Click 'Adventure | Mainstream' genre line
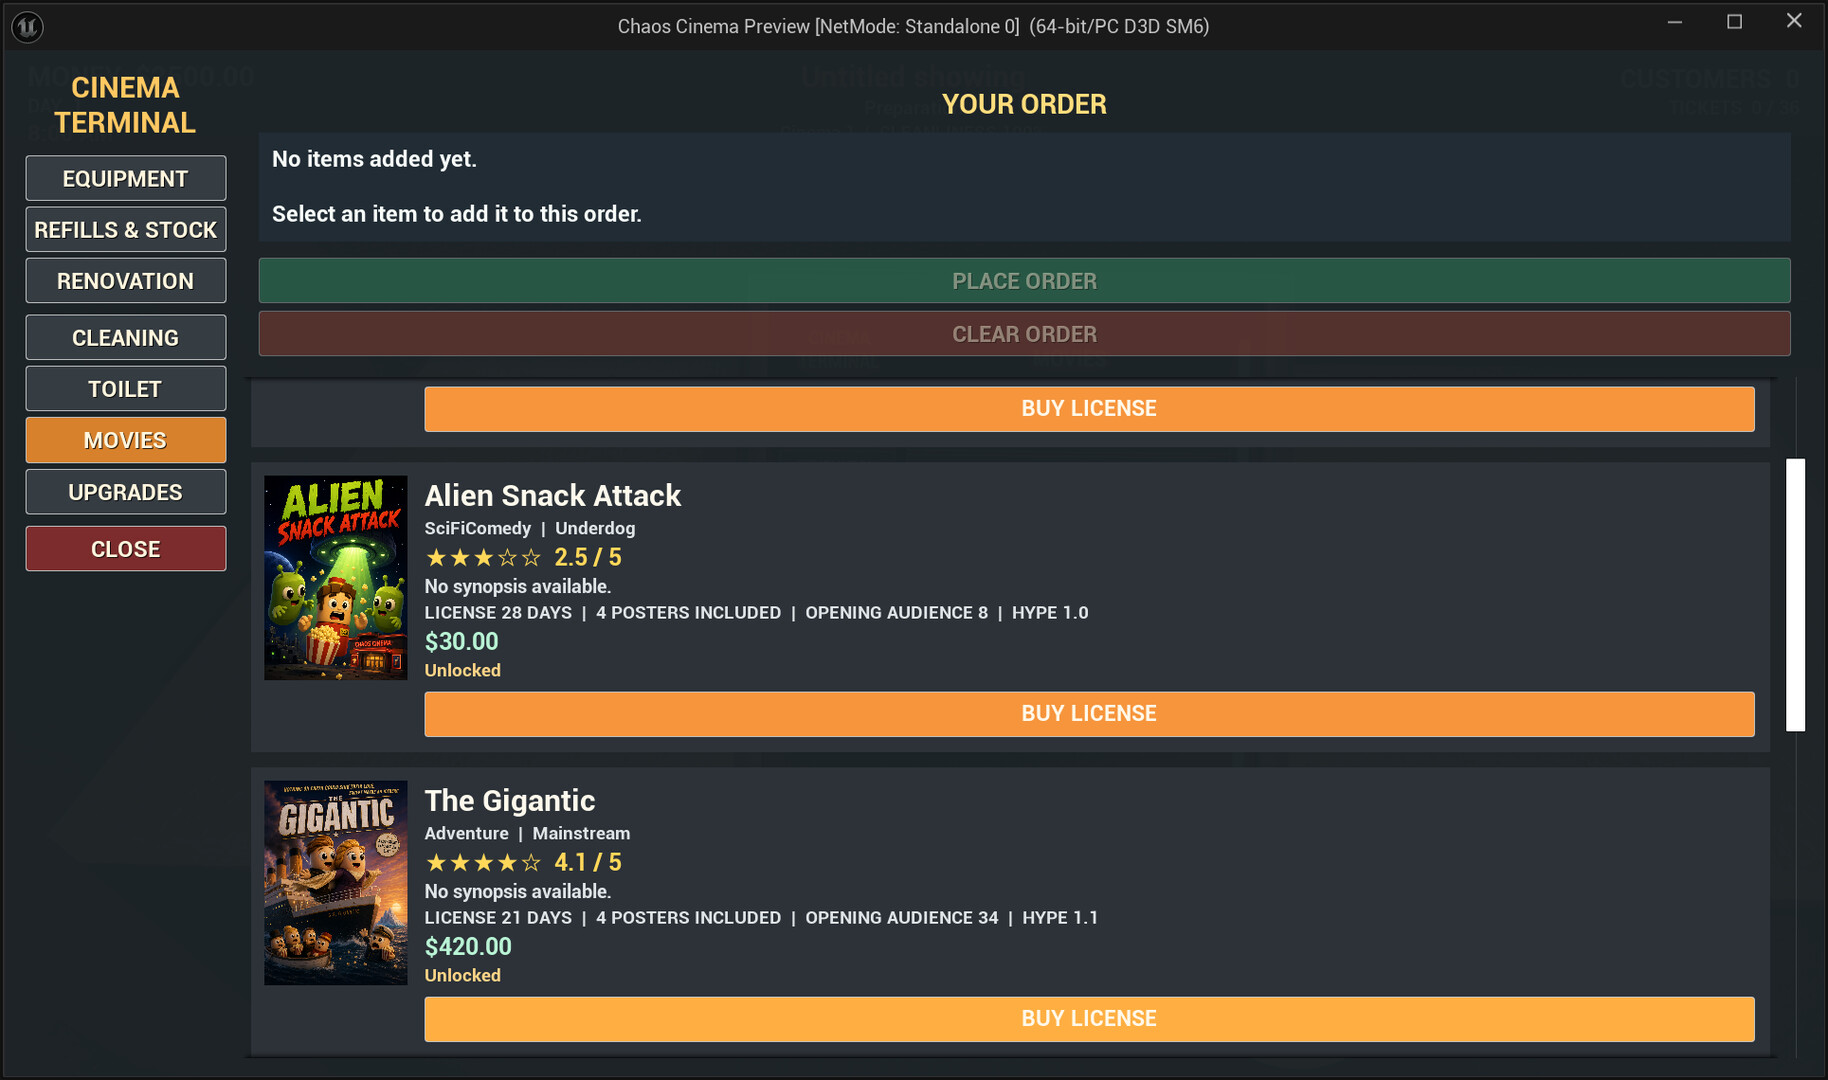This screenshot has width=1828, height=1080. coord(528,833)
